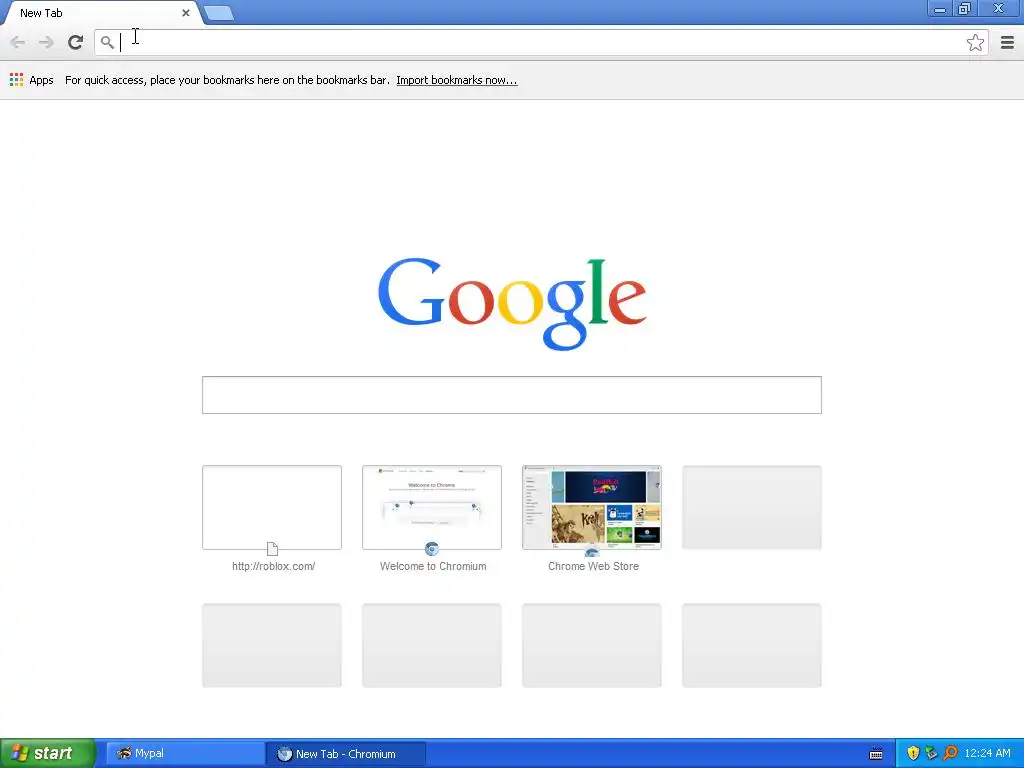Reload the current page
Viewport: 1024px width, 768px height.
coord(75,42)
